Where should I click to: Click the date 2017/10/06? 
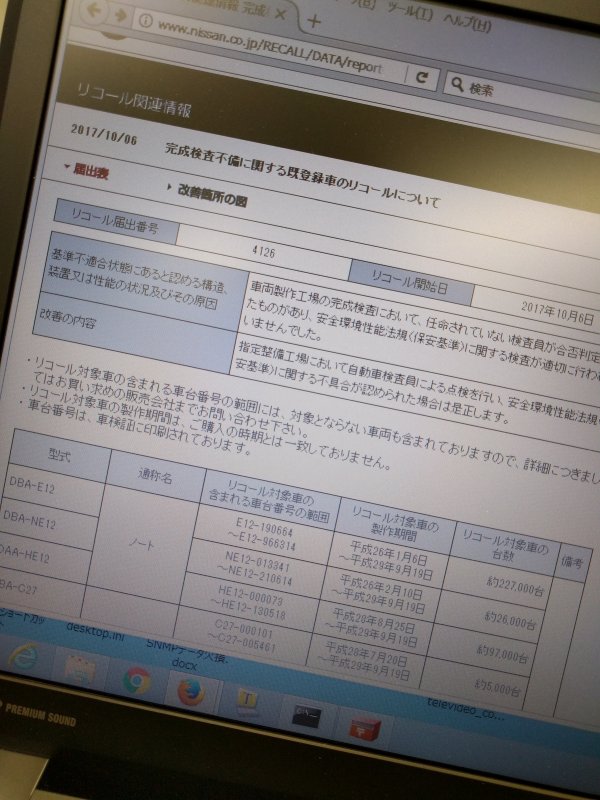[x=104, y=135]
